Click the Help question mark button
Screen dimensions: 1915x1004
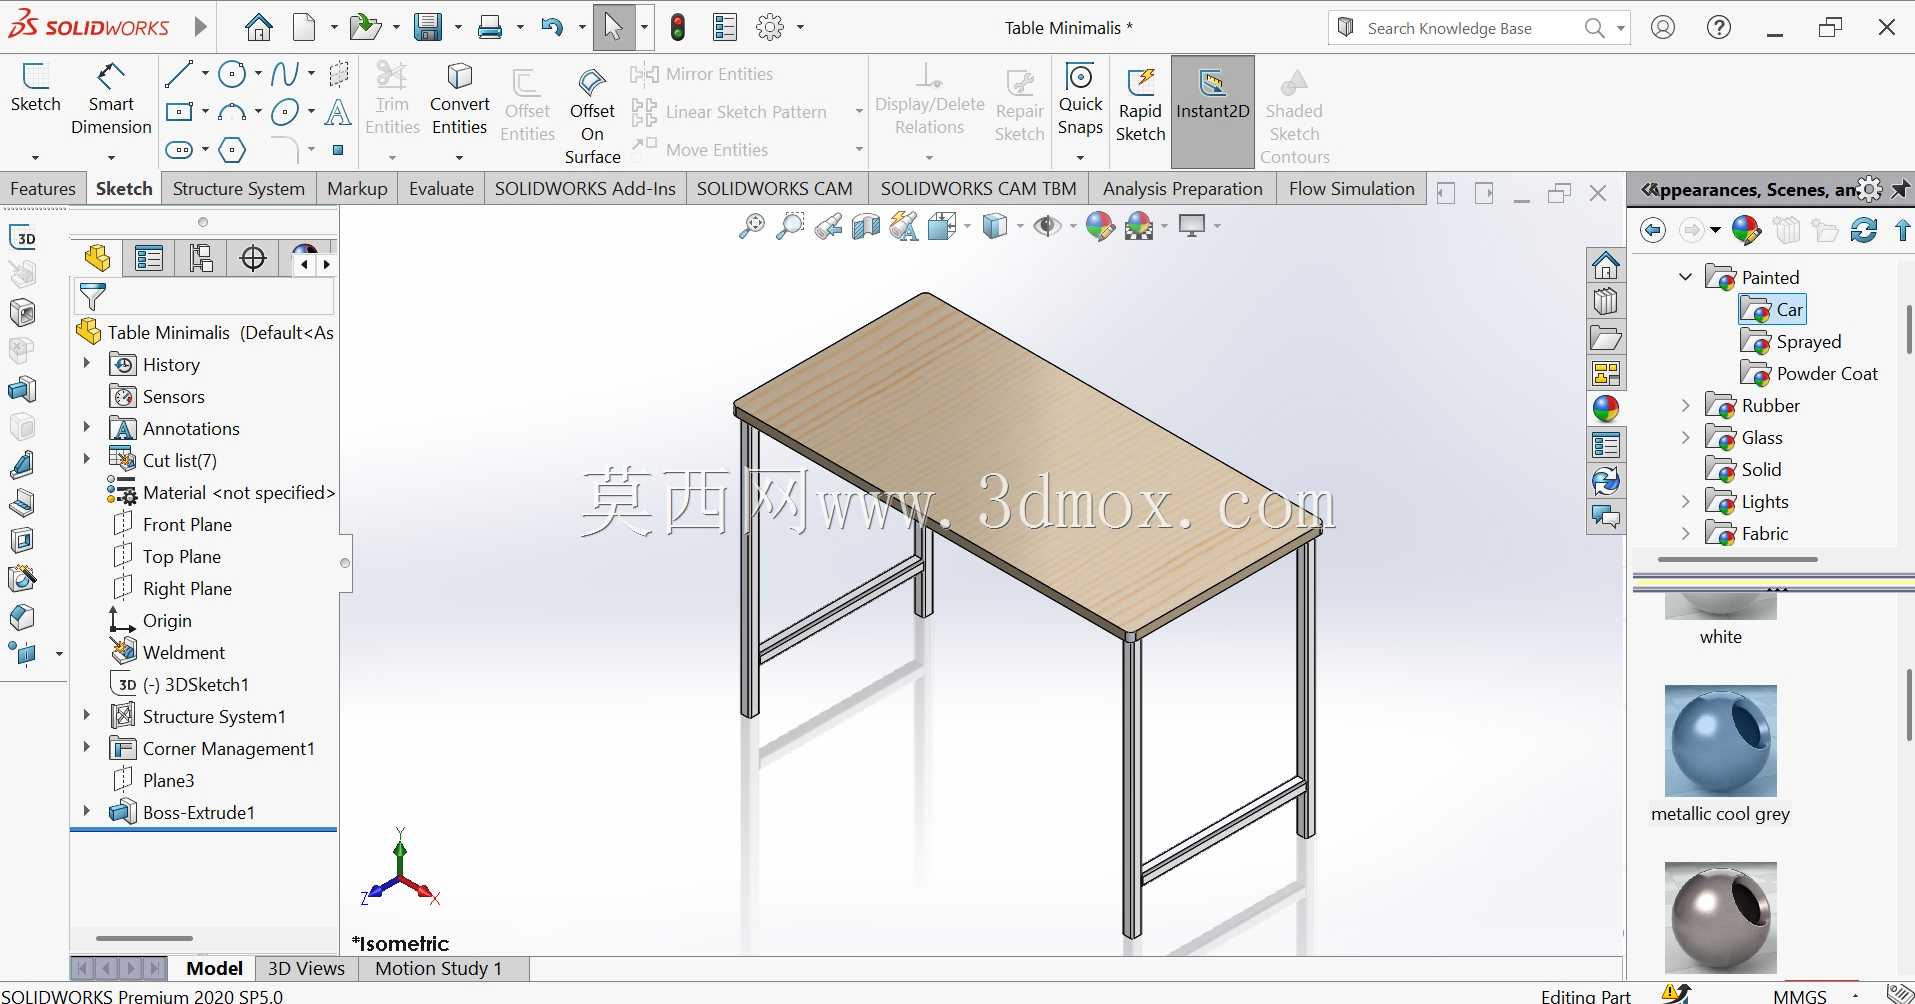tap(1719, 27)
